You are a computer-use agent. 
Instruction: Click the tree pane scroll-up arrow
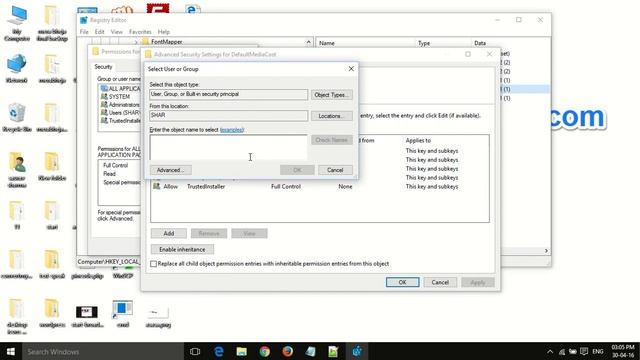(x=309, y=42)
